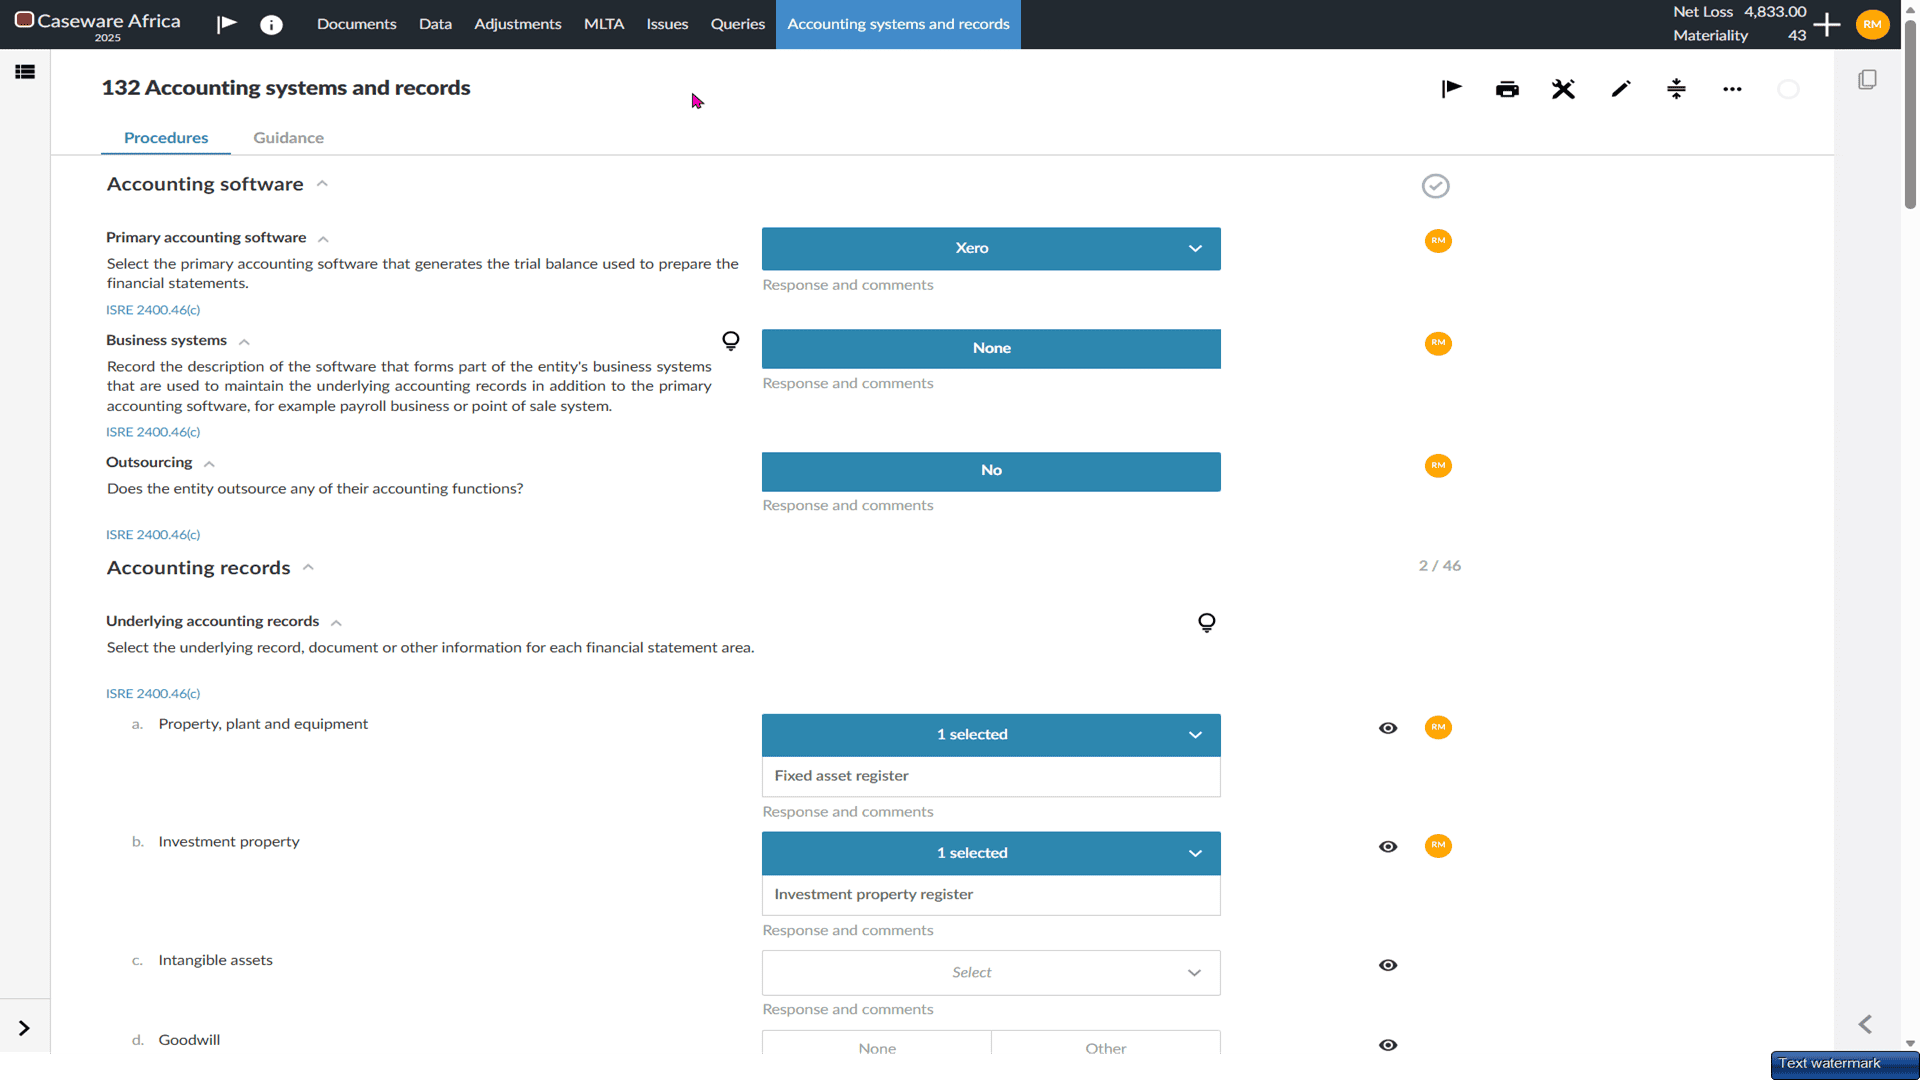Click the No button for Outsourcing
The image size is (1920, 1080).
(x=991, y=471)
